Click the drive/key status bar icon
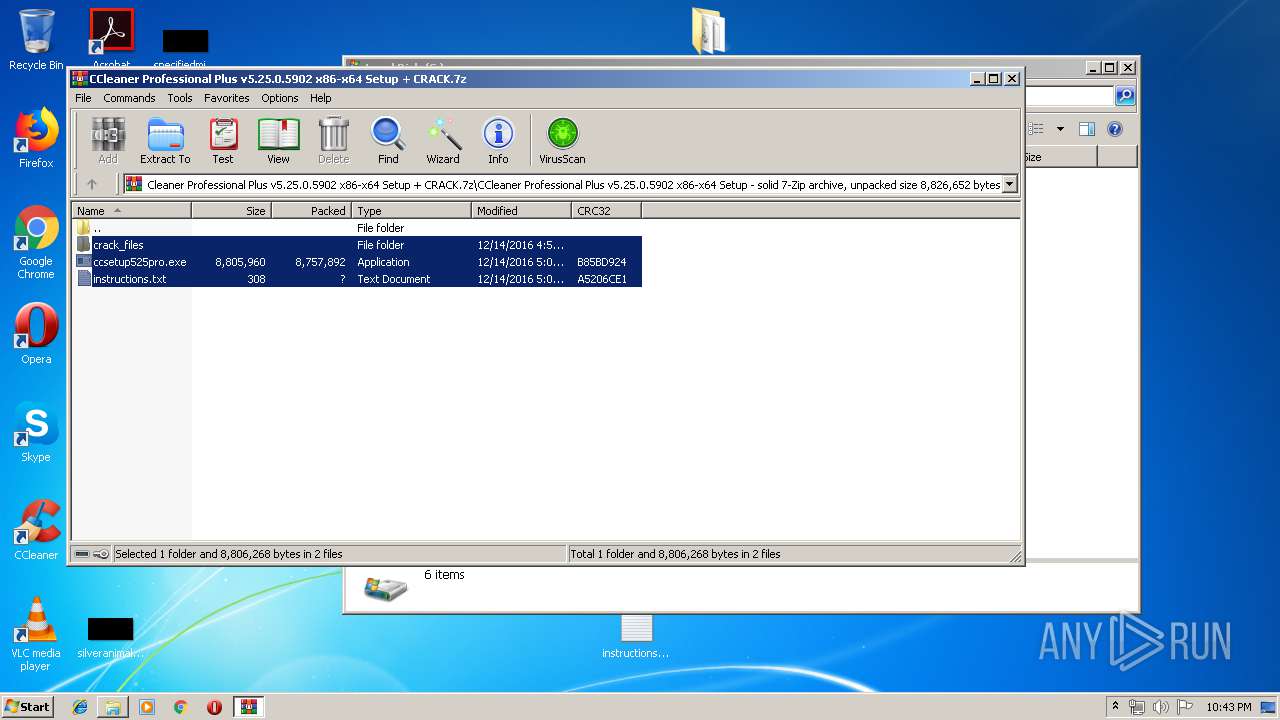 pyautogui.click(x=91, y=554)
